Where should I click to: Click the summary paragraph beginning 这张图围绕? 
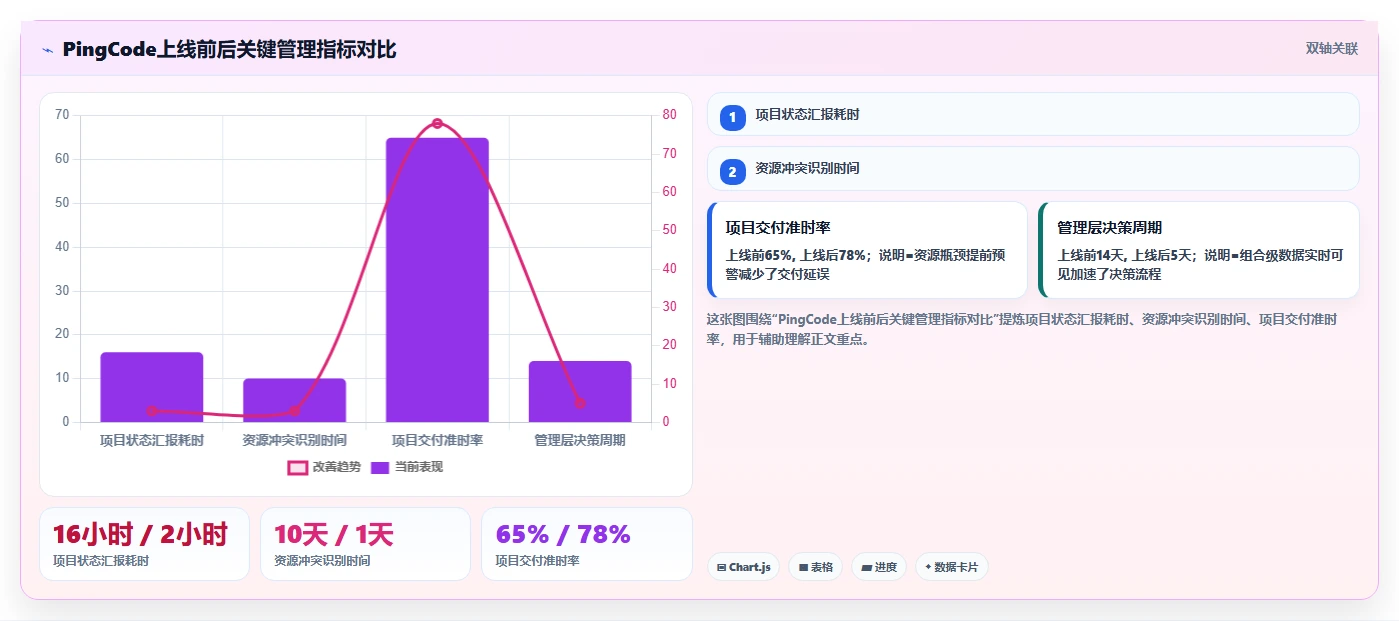1022,329
